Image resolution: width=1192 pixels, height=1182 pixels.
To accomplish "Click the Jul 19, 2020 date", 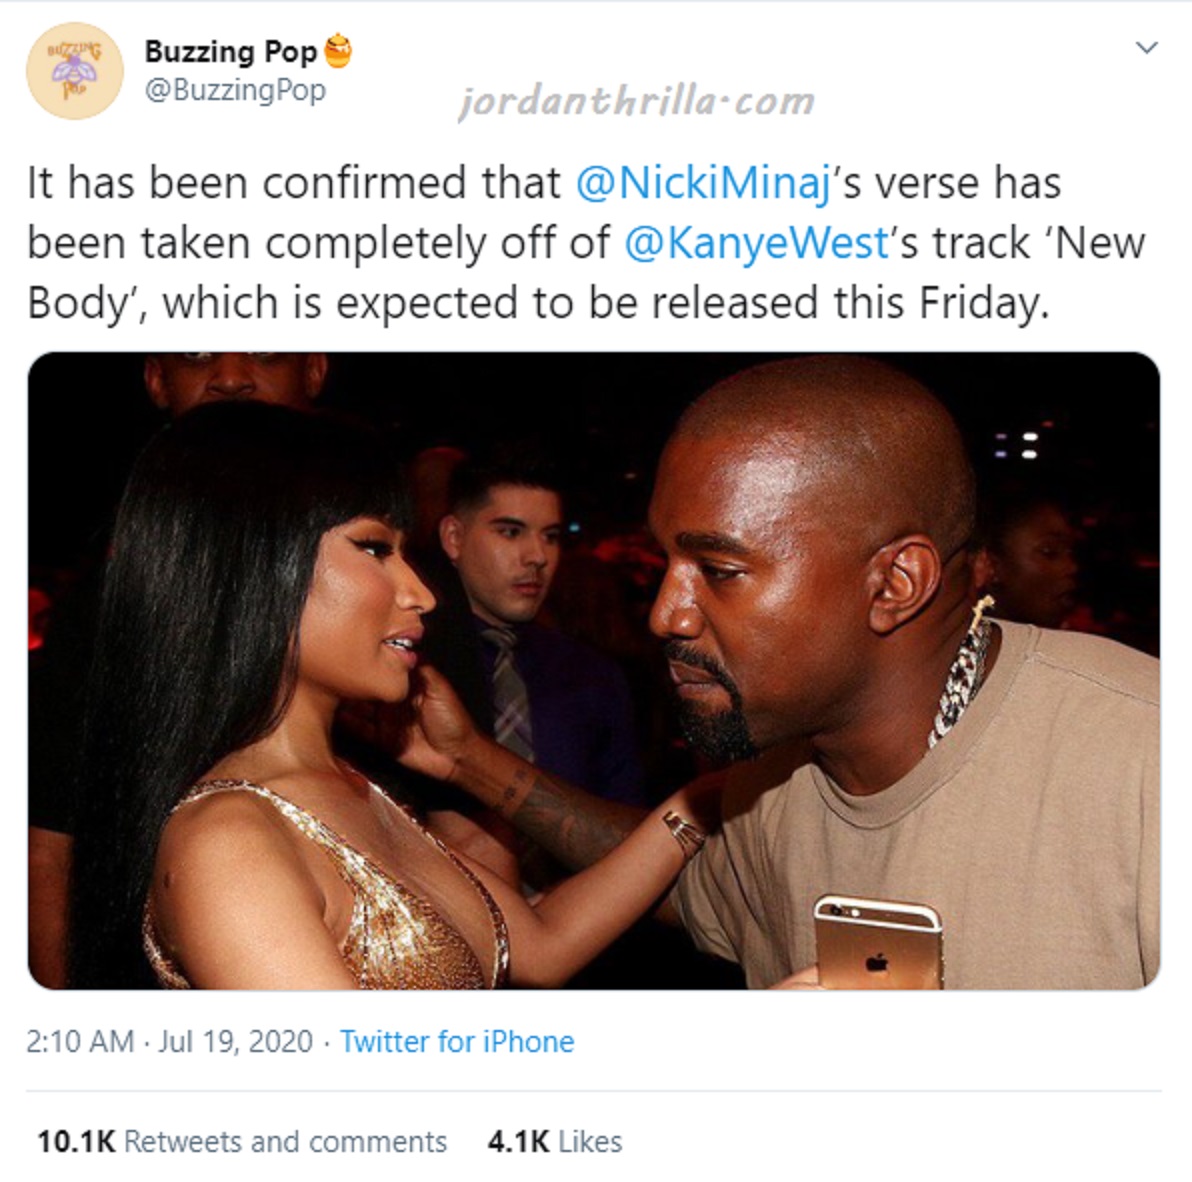I will coord(235,1041).
